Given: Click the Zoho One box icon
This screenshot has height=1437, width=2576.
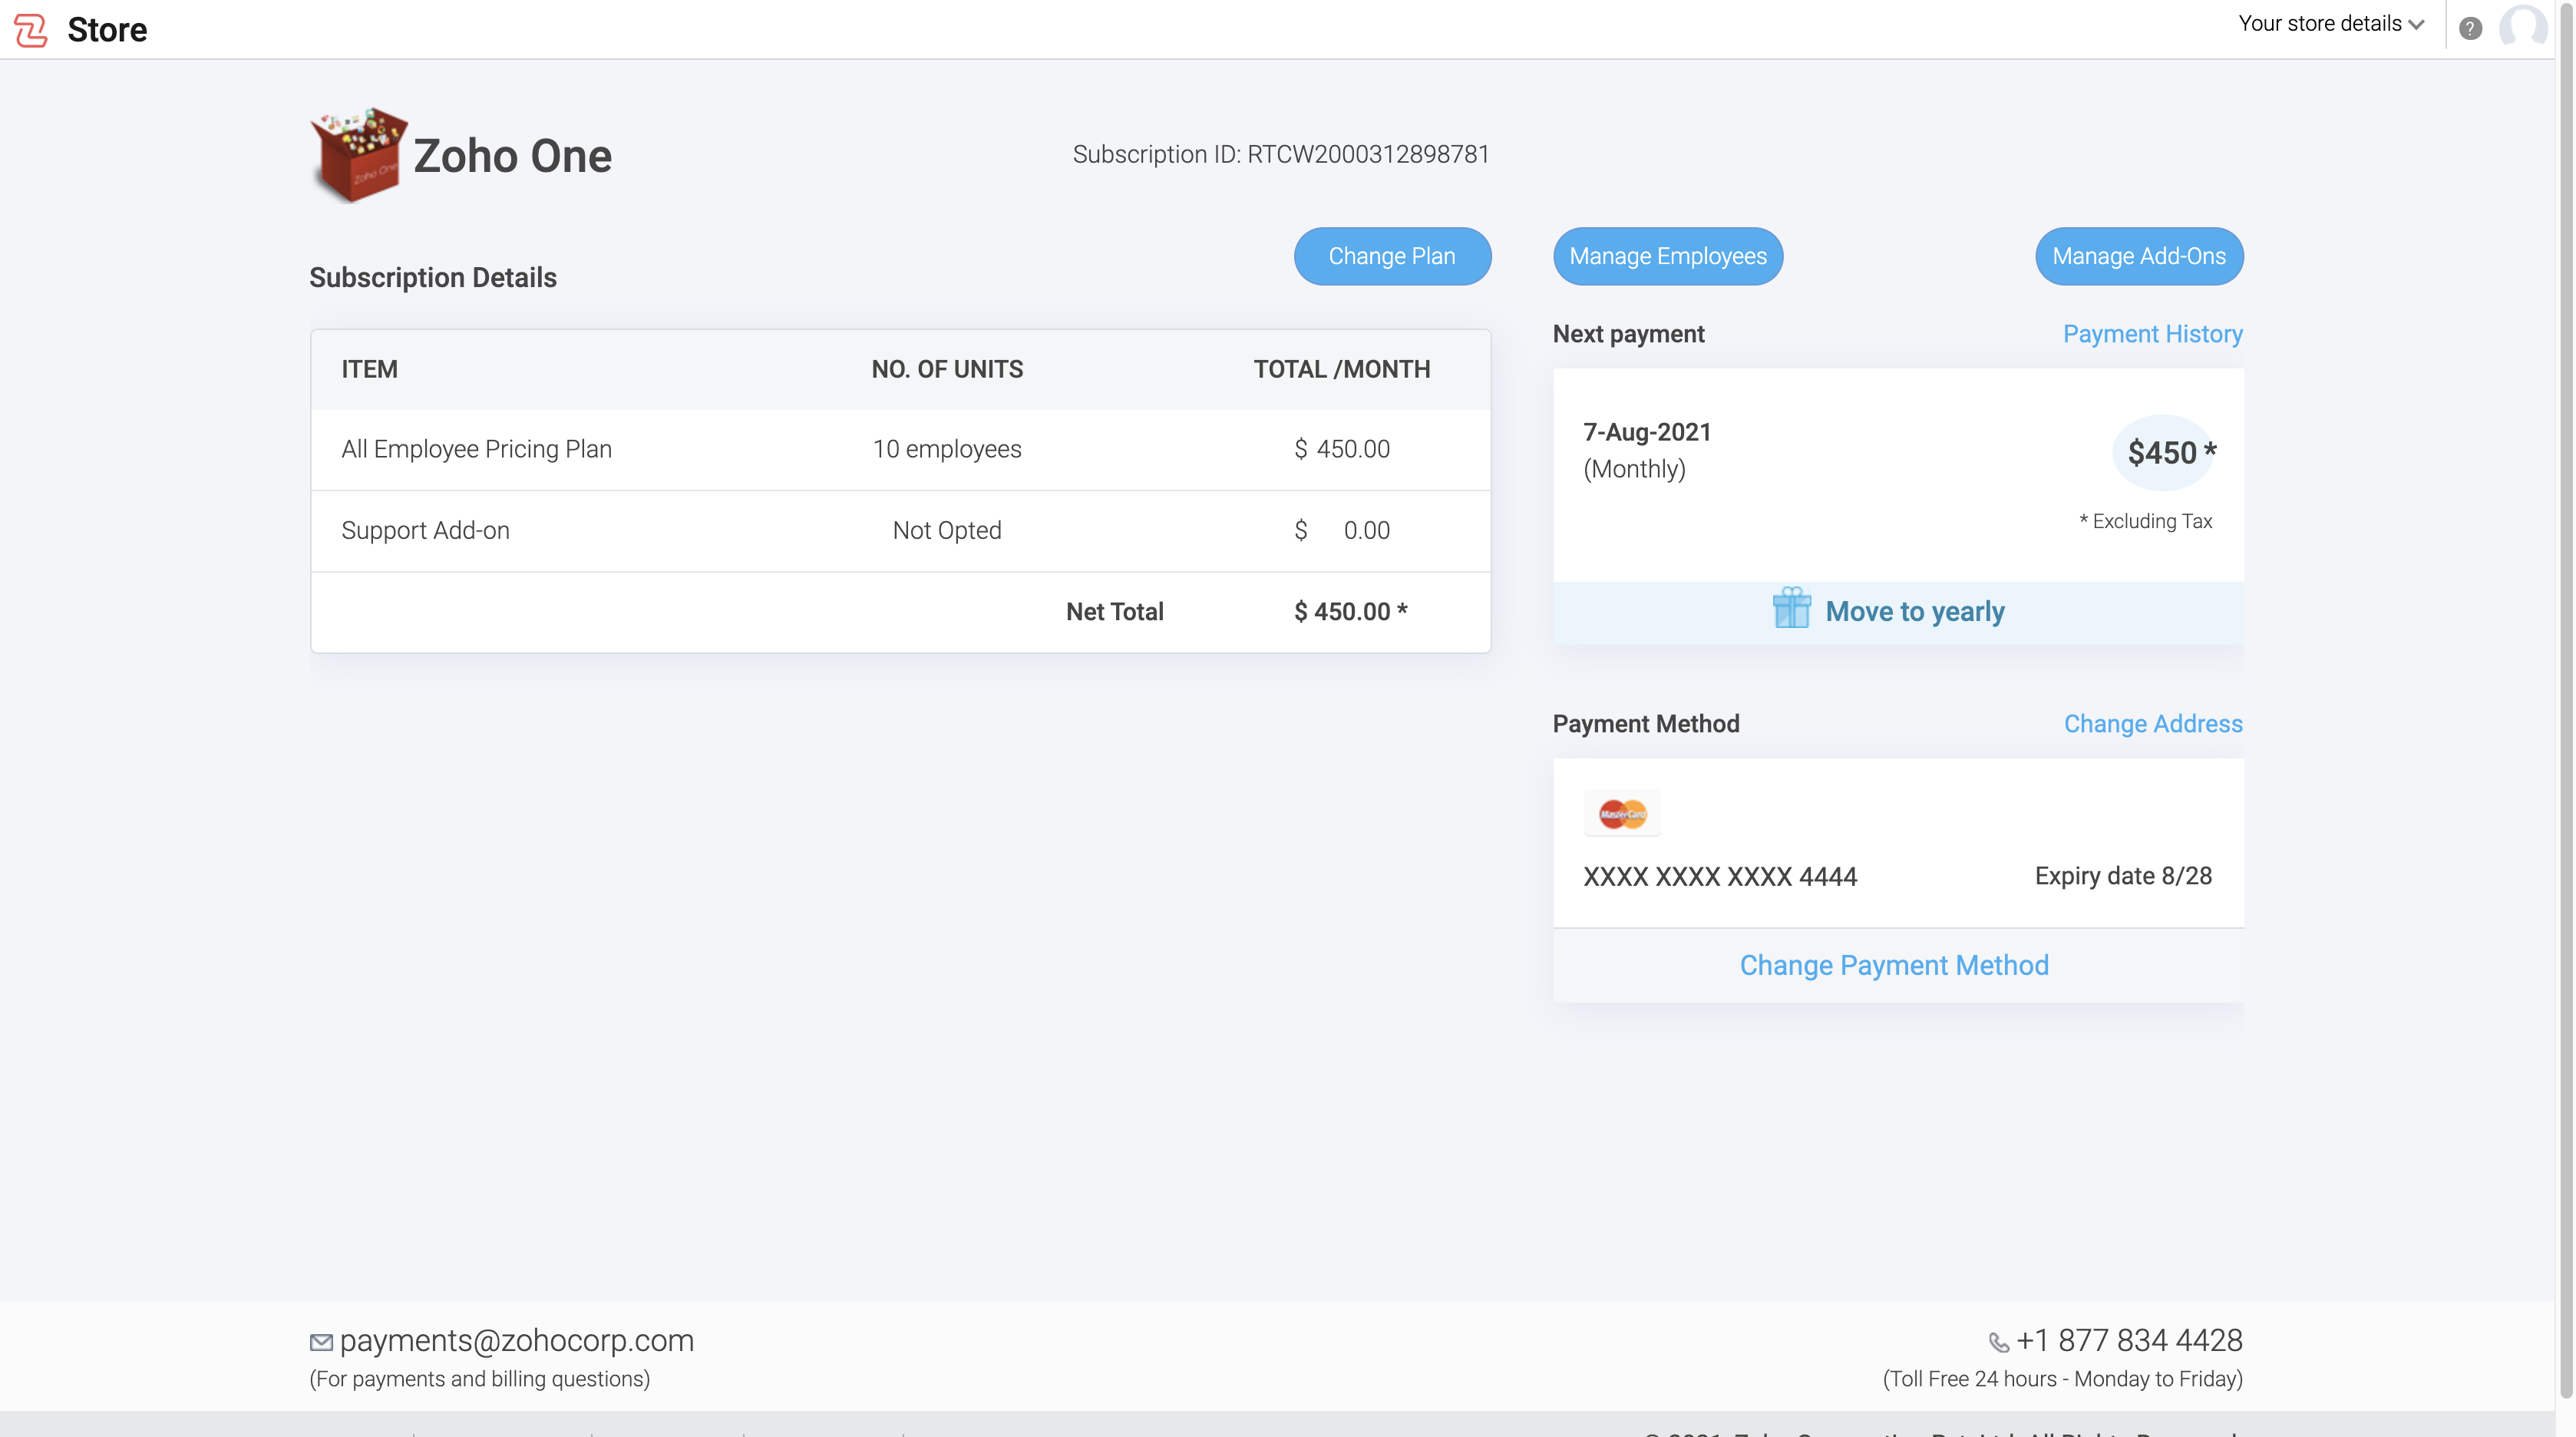Looking at the screenshot, I should tap(358, 155).
